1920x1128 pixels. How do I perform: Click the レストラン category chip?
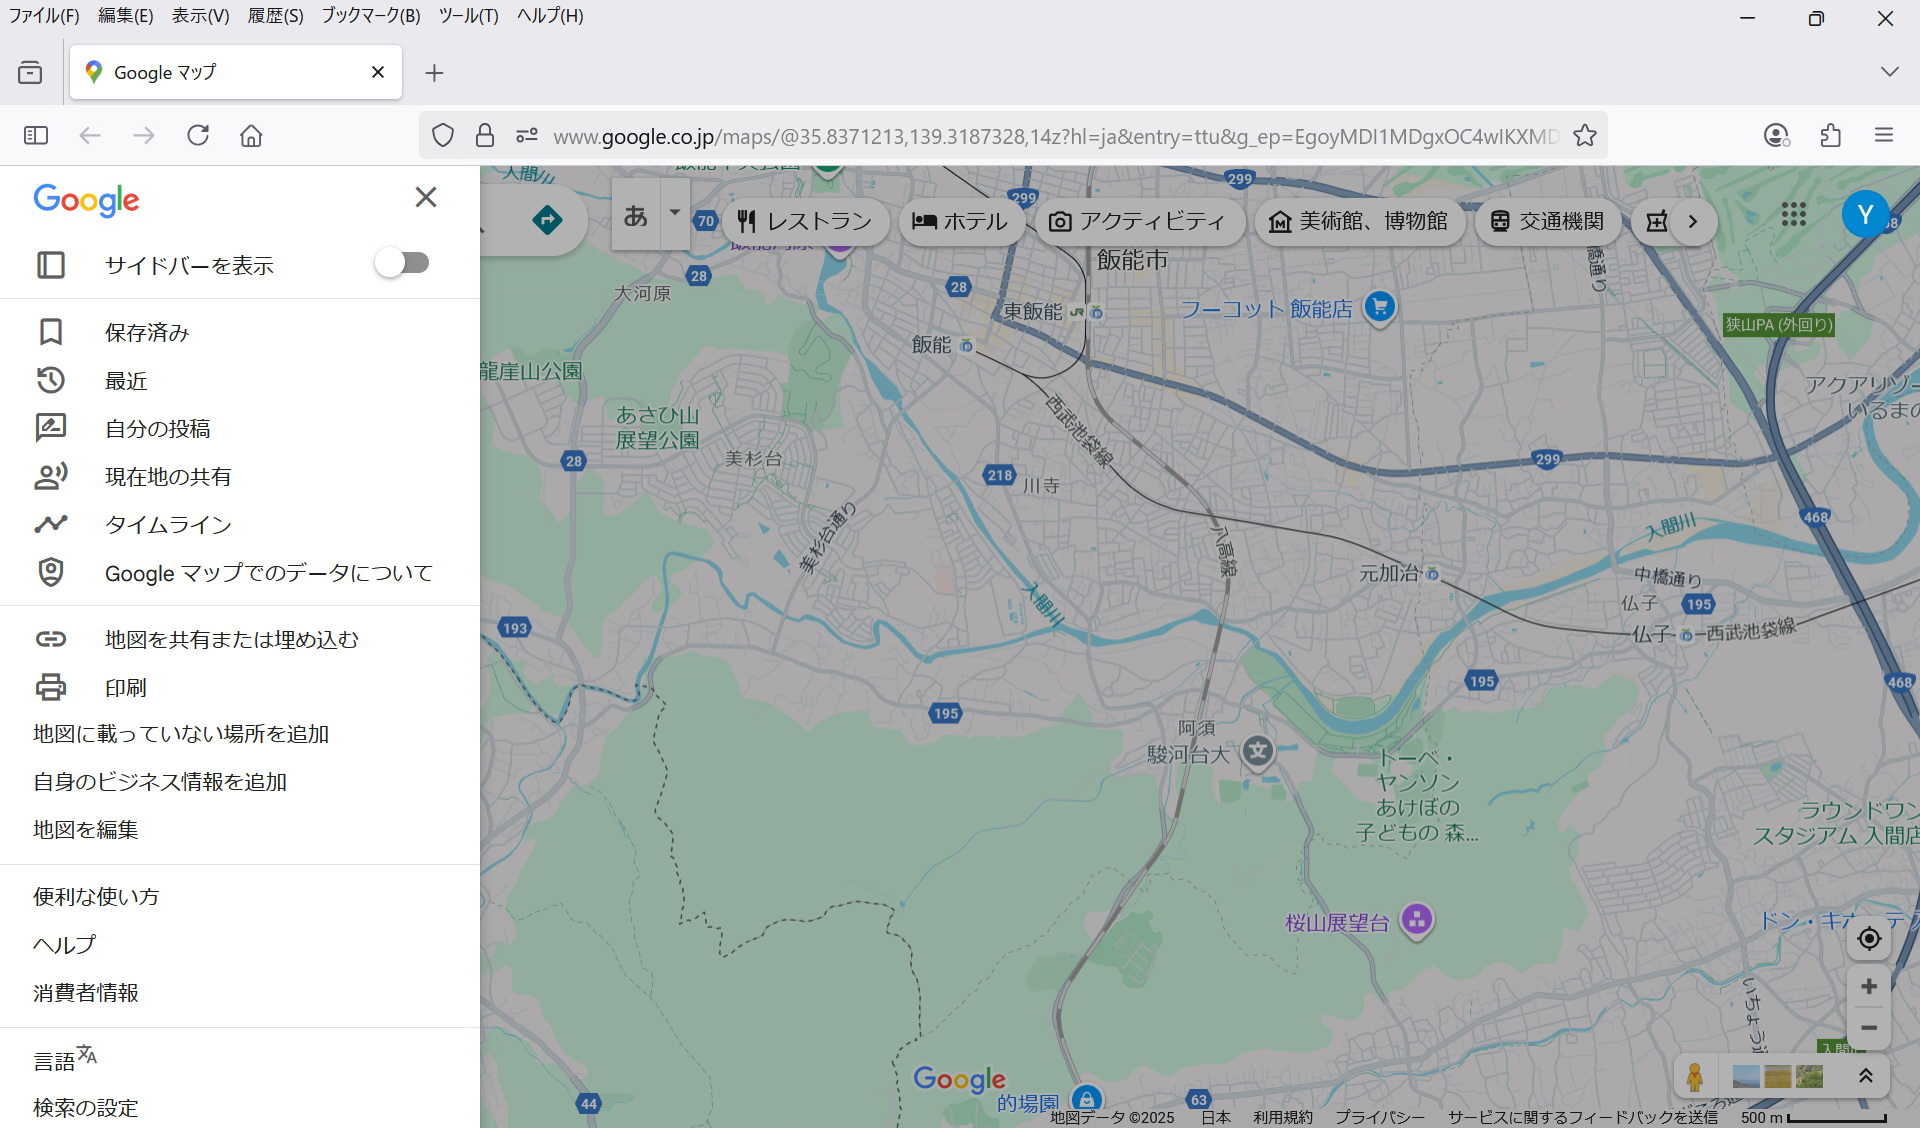pos(806,221)
